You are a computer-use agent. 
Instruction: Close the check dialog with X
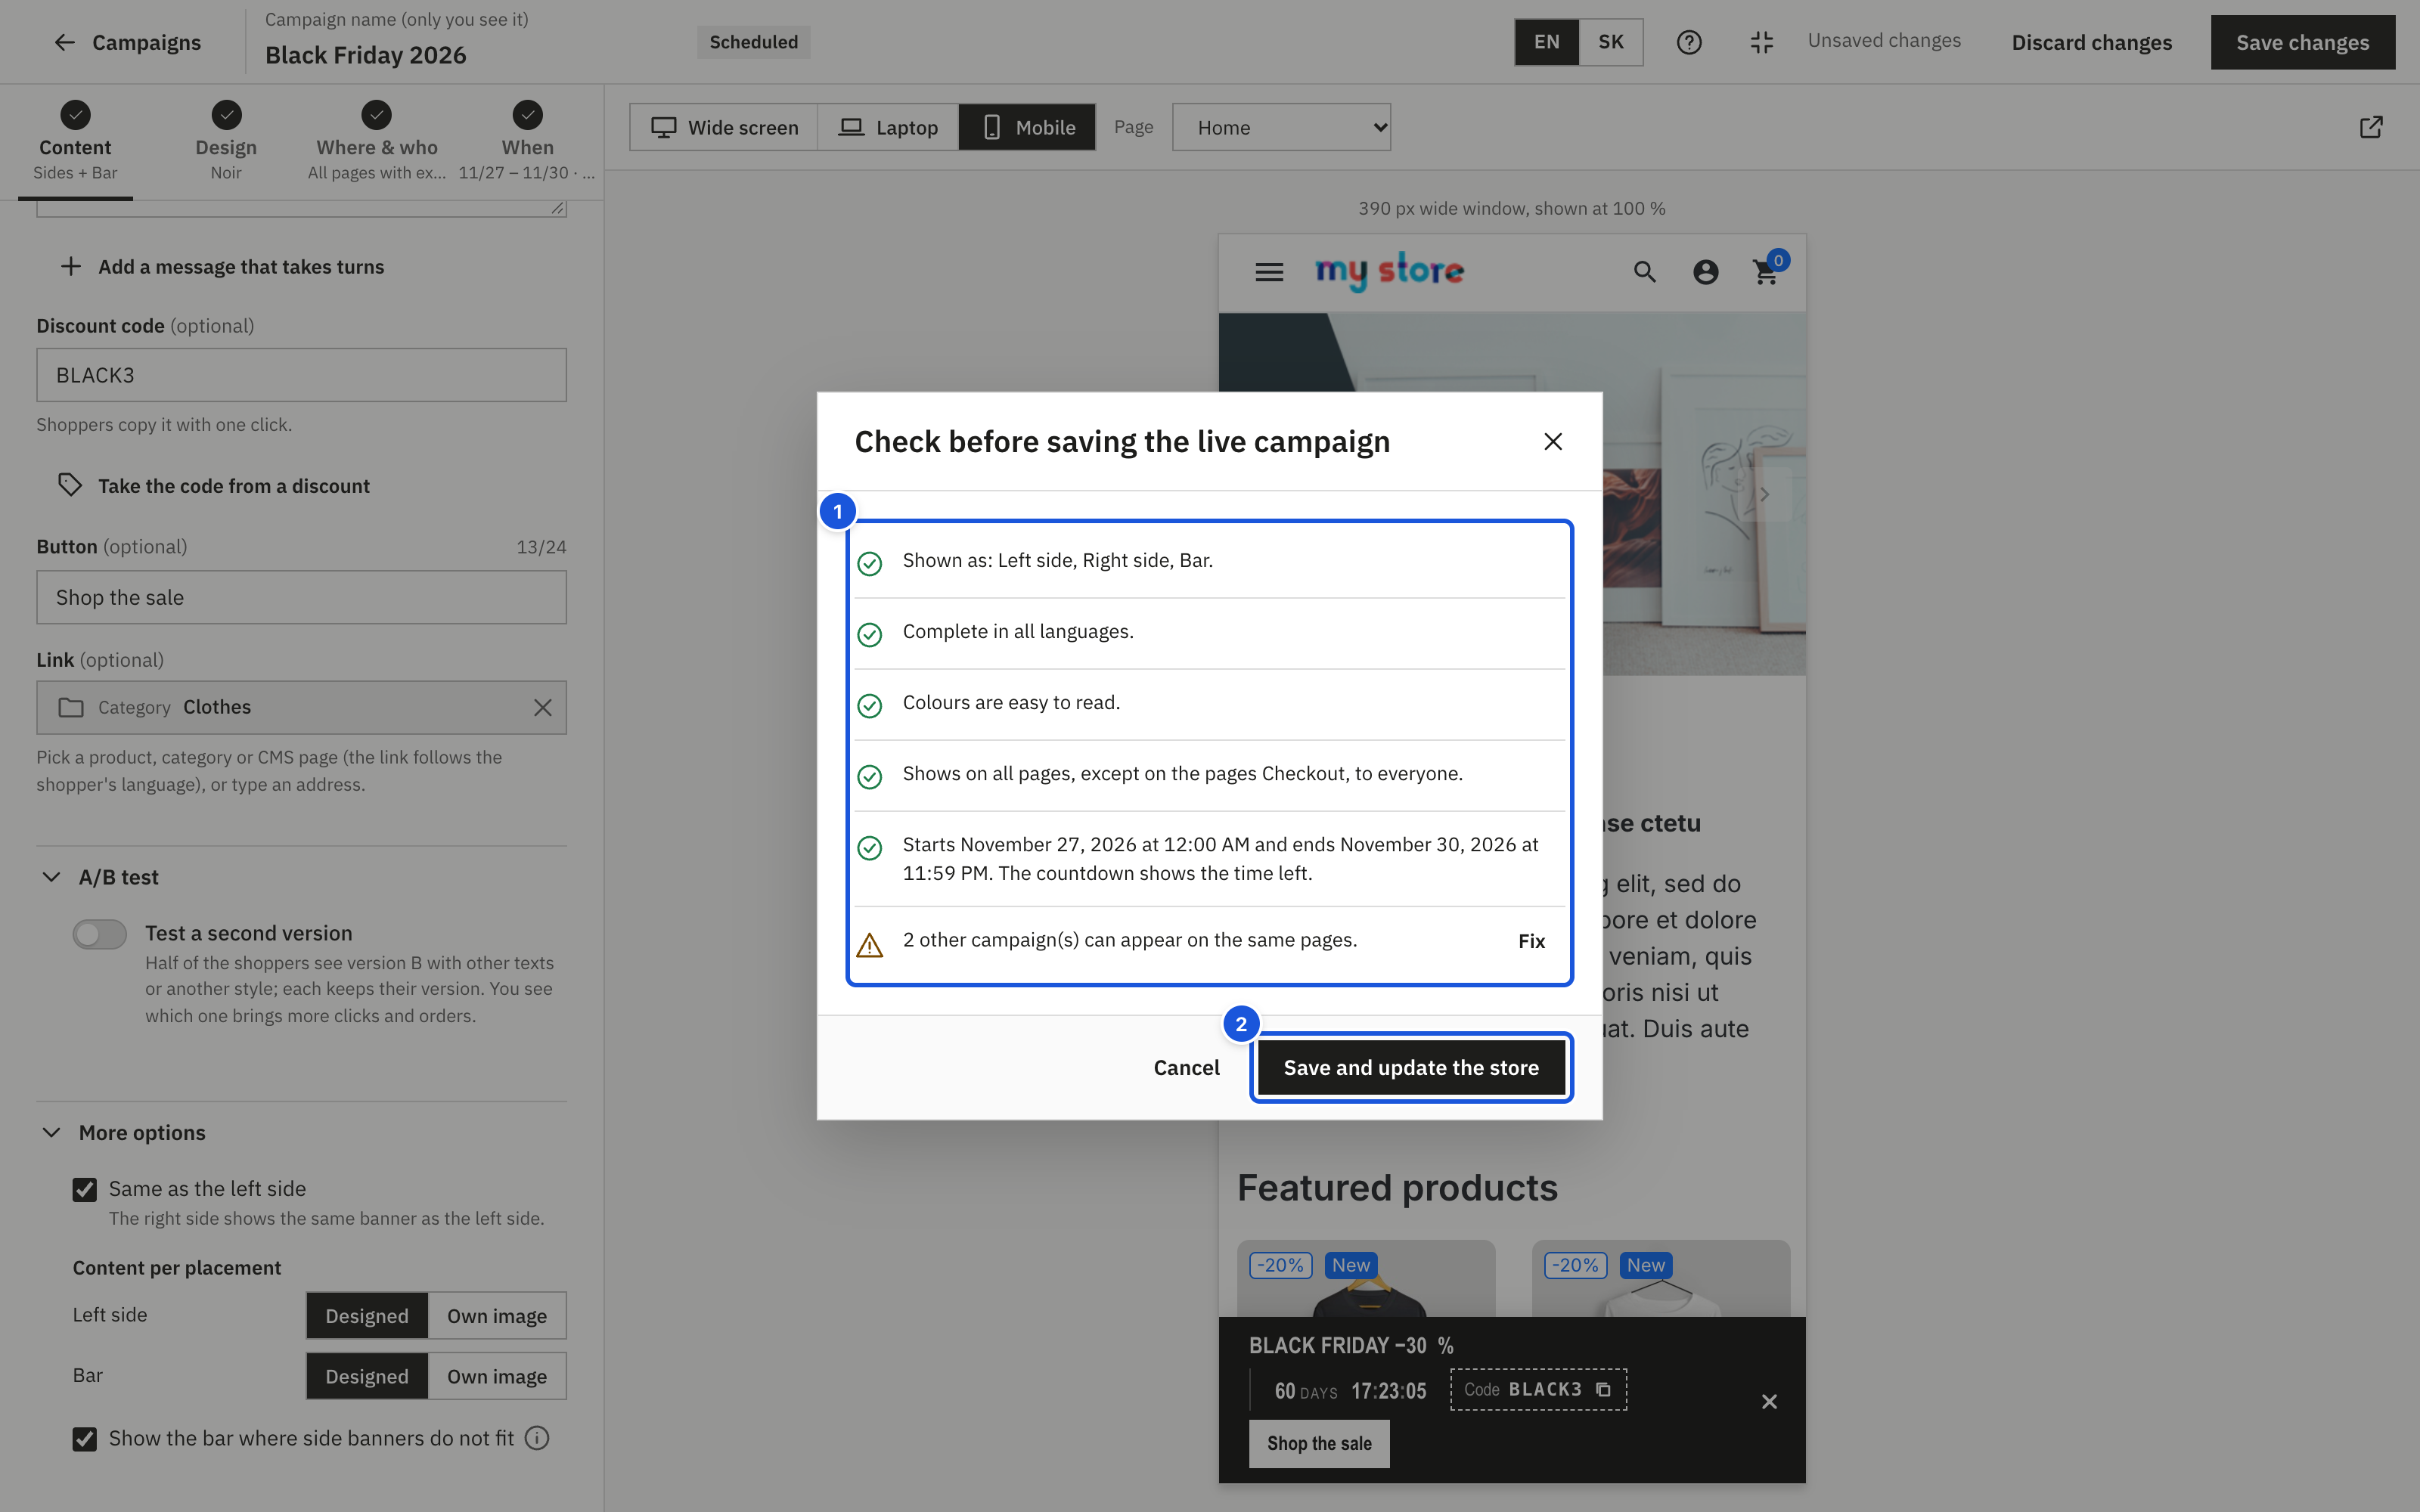point(1553,441)
